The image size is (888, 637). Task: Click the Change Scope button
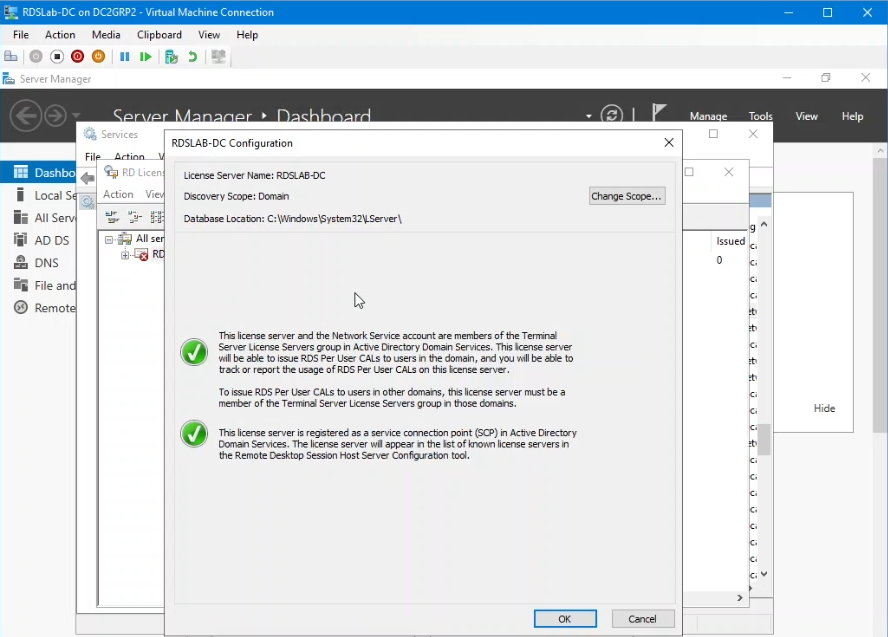coord(627,196)
